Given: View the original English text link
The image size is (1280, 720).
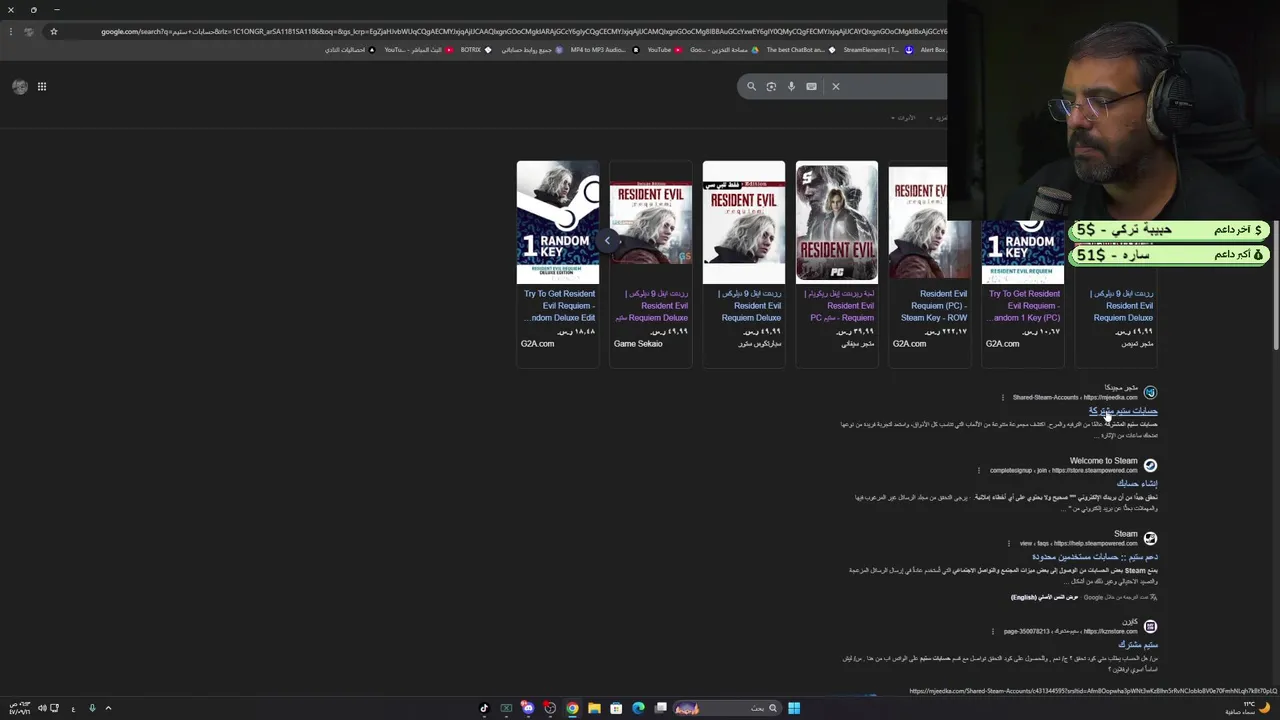Looking at the screenshot, I should [x=1045, y=598].
